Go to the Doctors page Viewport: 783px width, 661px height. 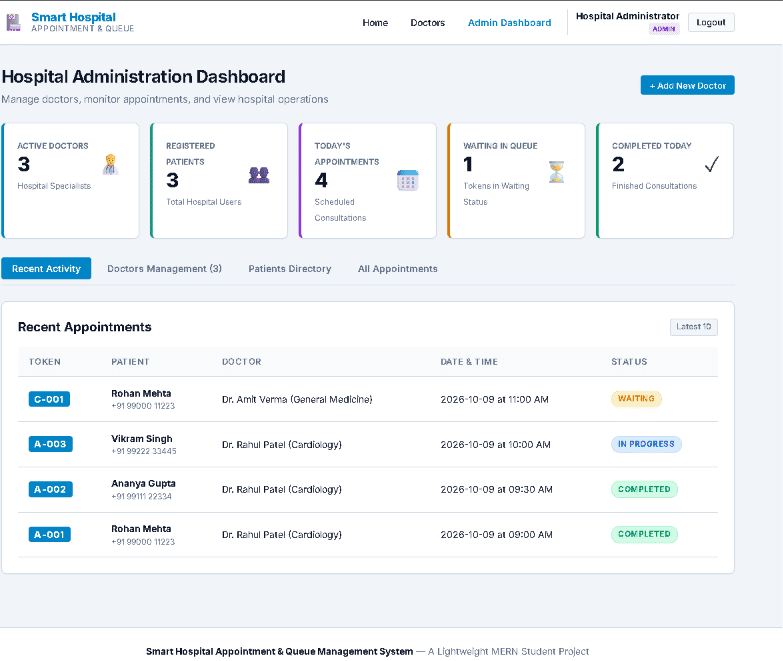click(x=427, y=22)
